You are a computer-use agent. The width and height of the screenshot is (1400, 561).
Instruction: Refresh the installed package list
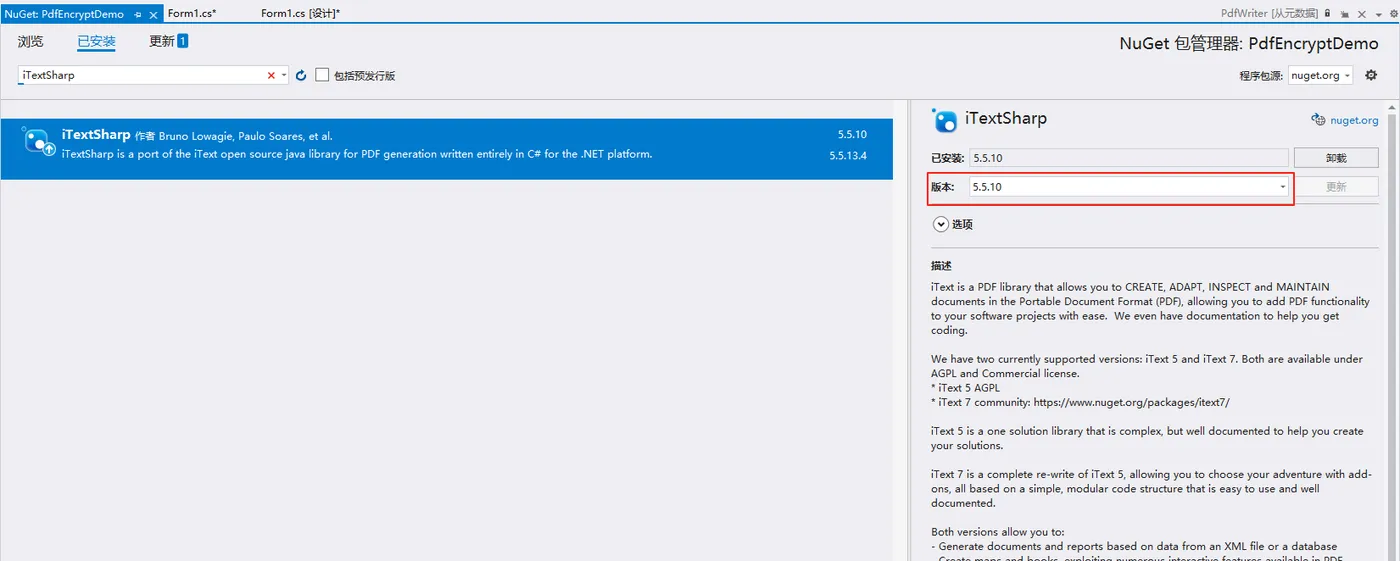pyautogui.click(x=301, y=75)
